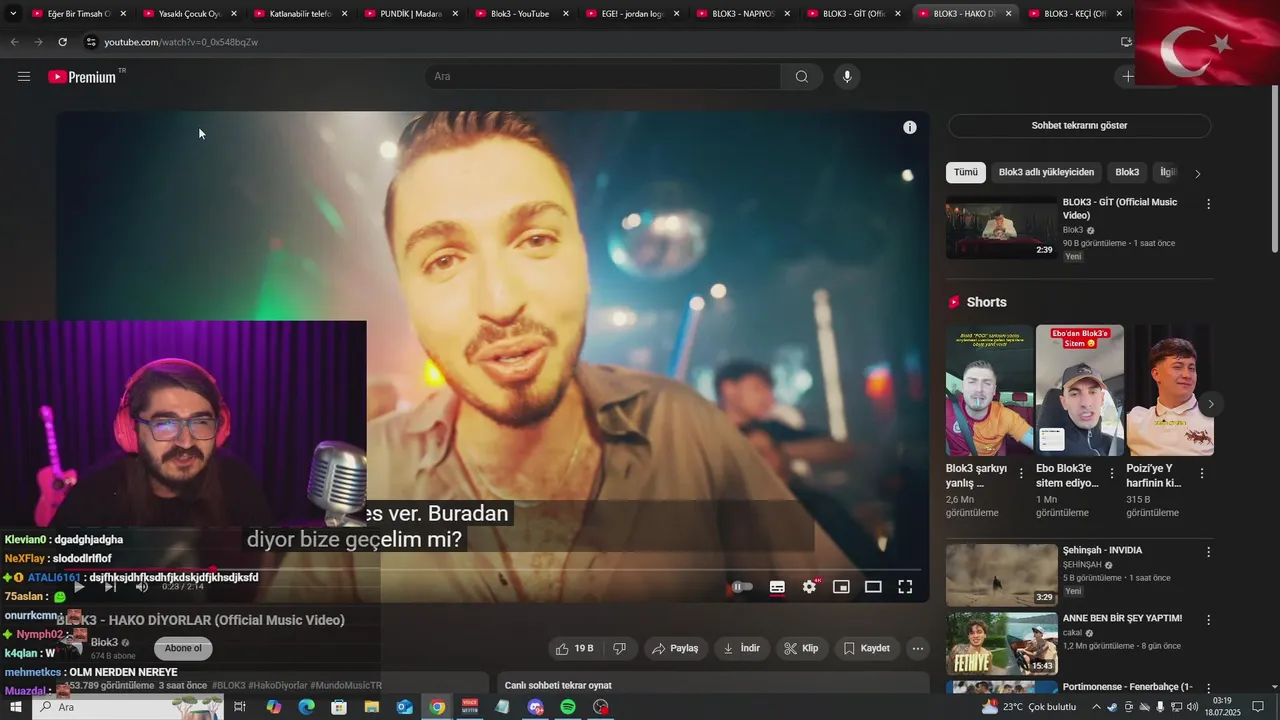The image size is (1280, 720).
Task: Select 'Blok3 adlı yükleyiciden' filter chip
Action: (x=1046, y=172)
